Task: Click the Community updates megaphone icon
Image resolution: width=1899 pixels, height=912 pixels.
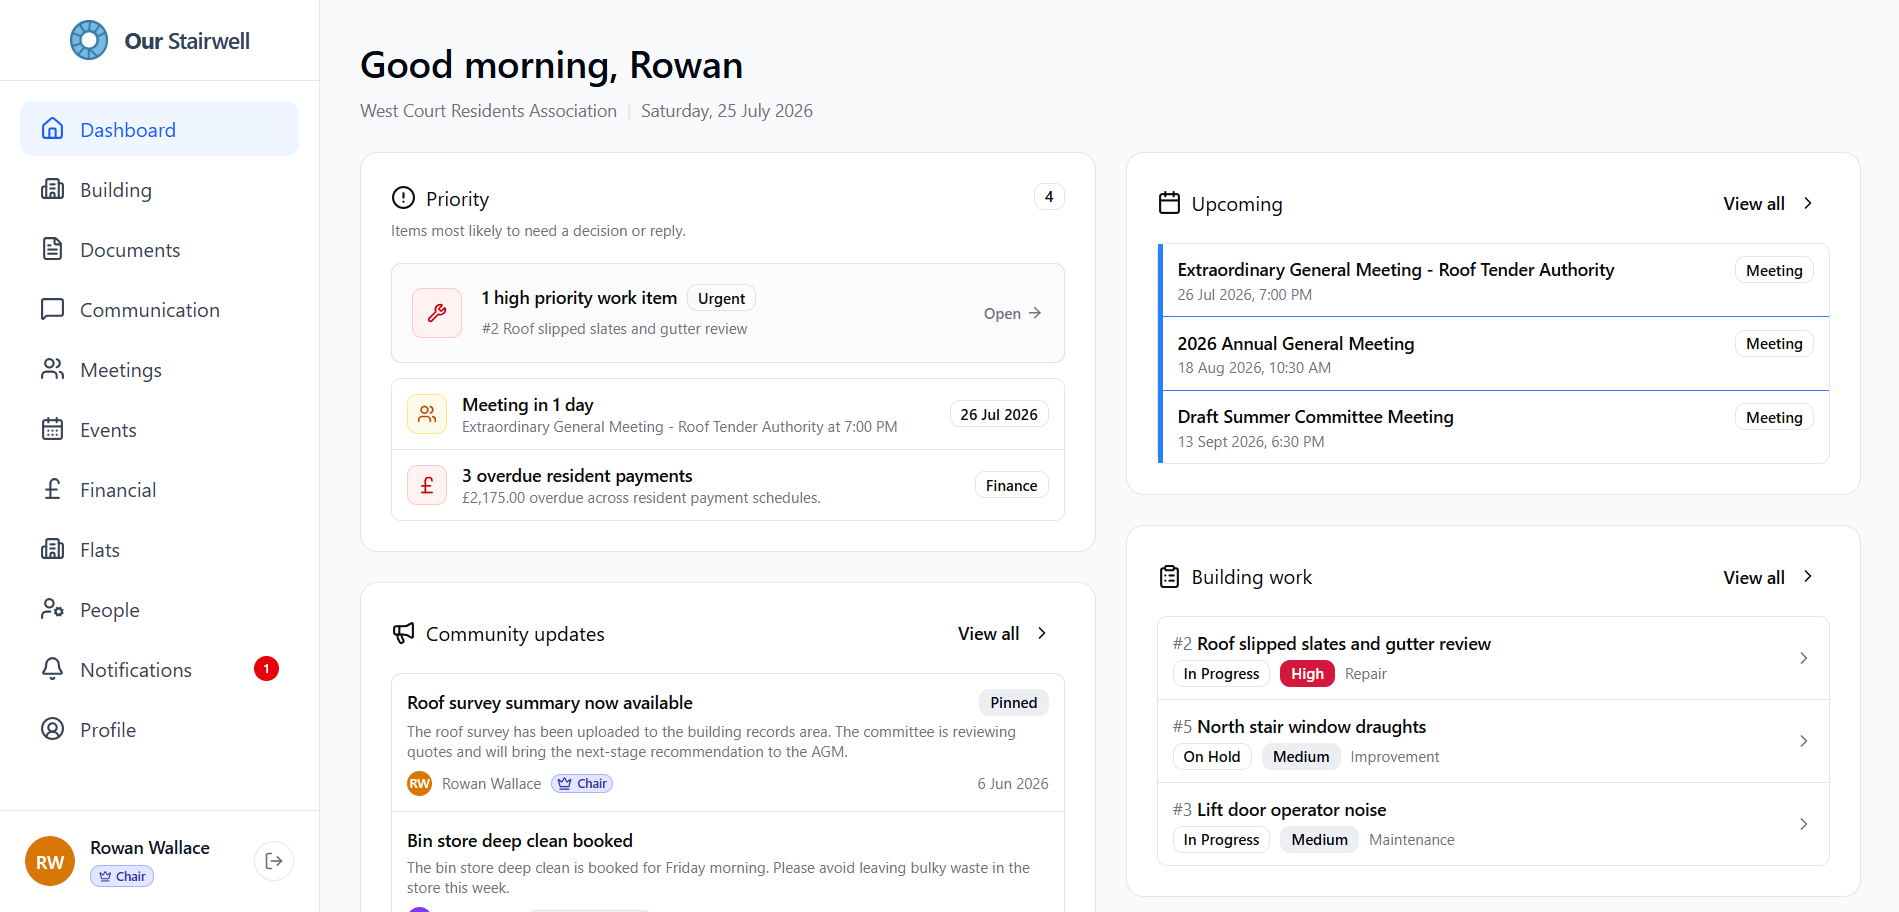Action: point(403,633)
